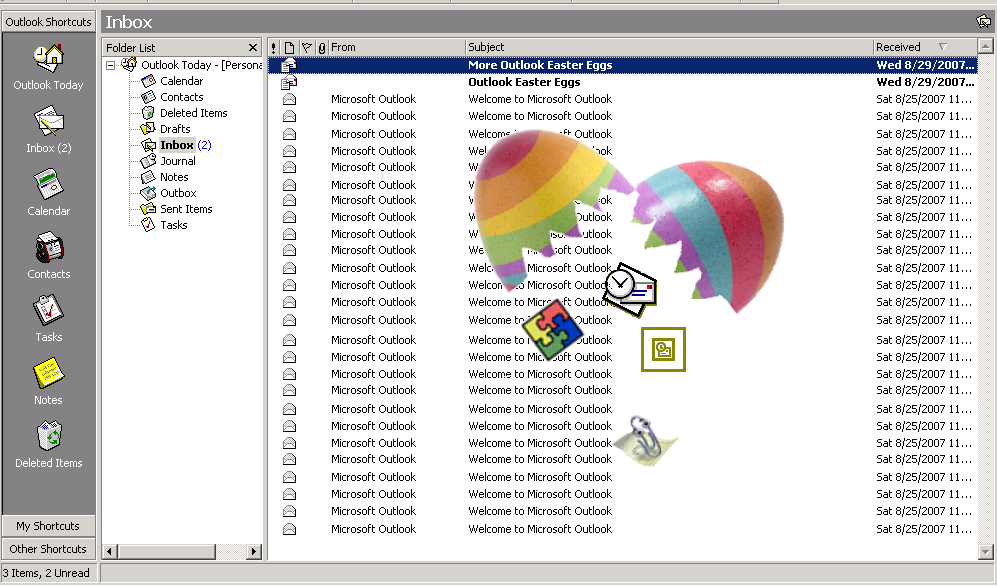Sort by Attachment paperclip column

[x=322, y=48]
